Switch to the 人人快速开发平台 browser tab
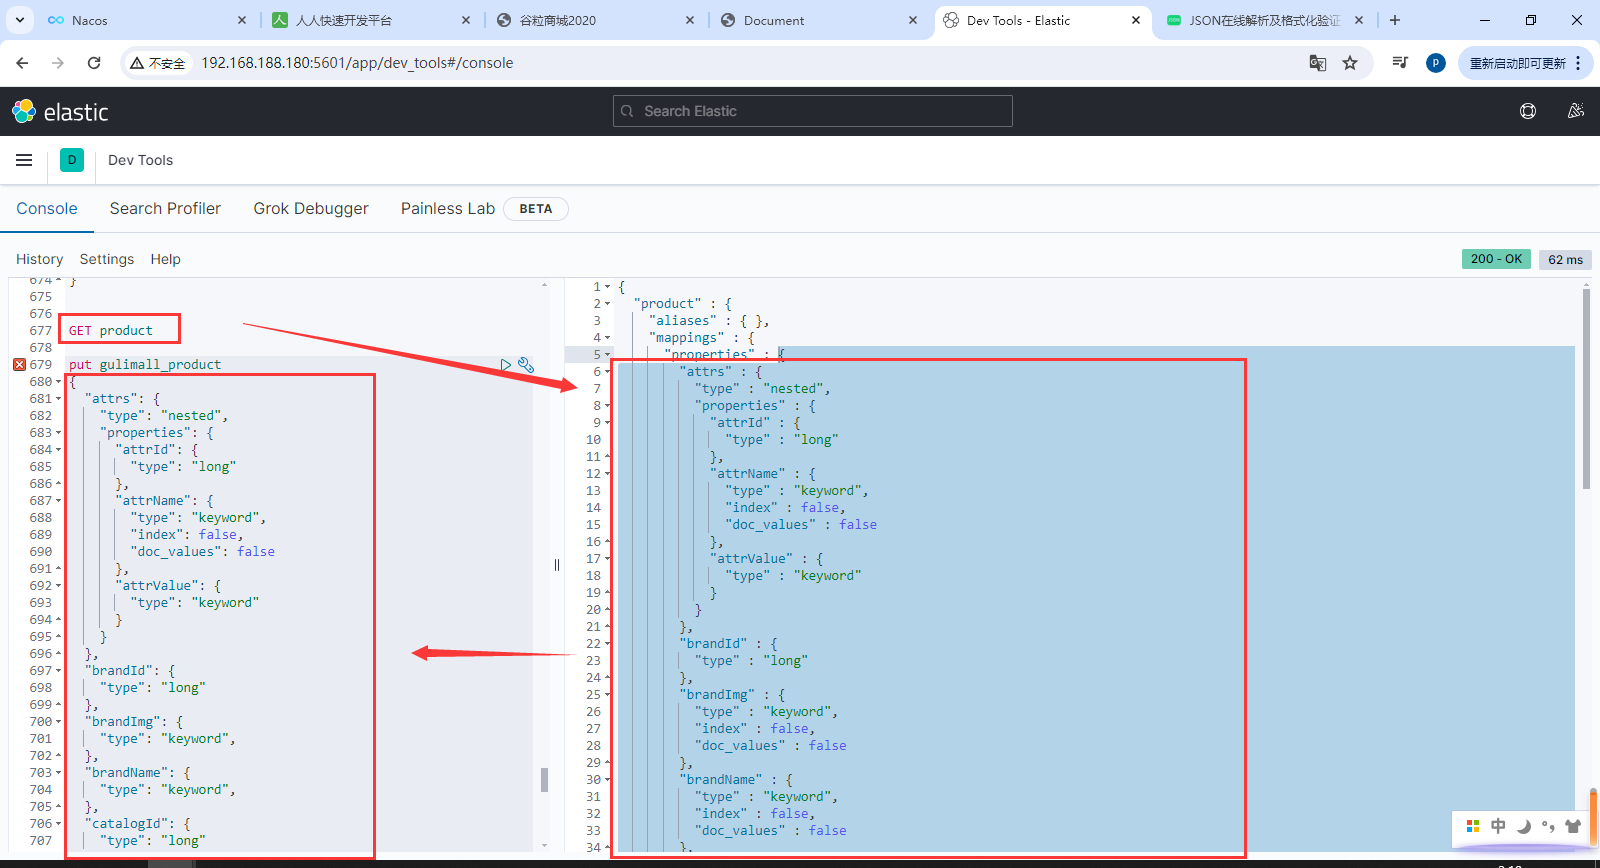This screenshot has width=1600, height=868. tap(372, 20)
